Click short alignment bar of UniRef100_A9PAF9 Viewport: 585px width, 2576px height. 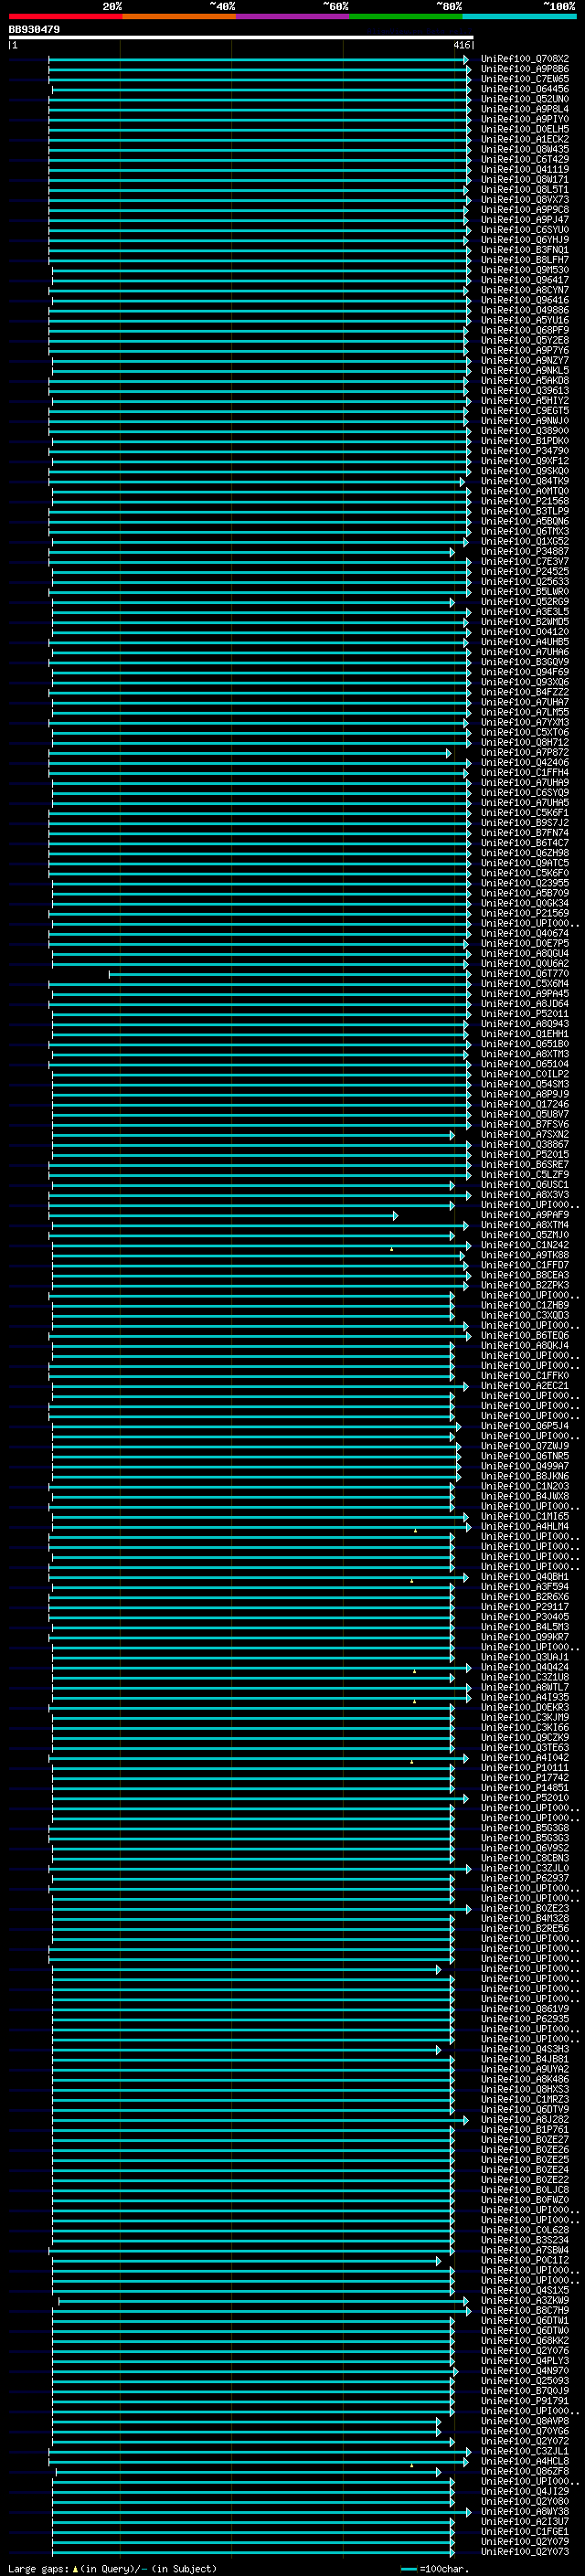(x=224, y=1215)
